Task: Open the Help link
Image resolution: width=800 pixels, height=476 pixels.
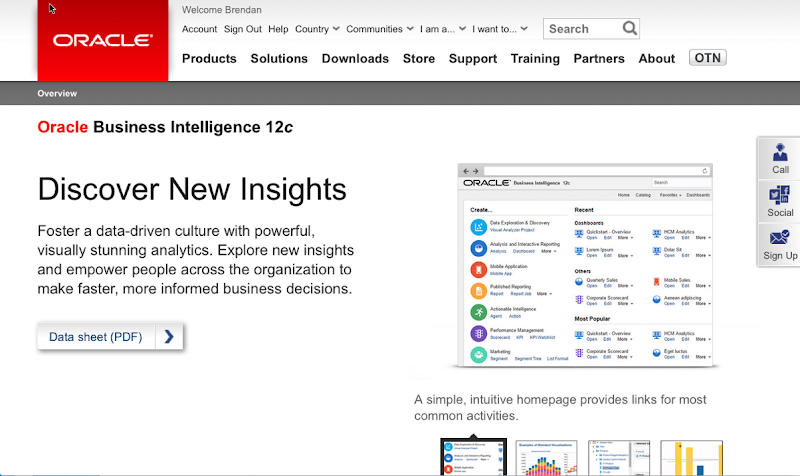Action: (278, 29)
